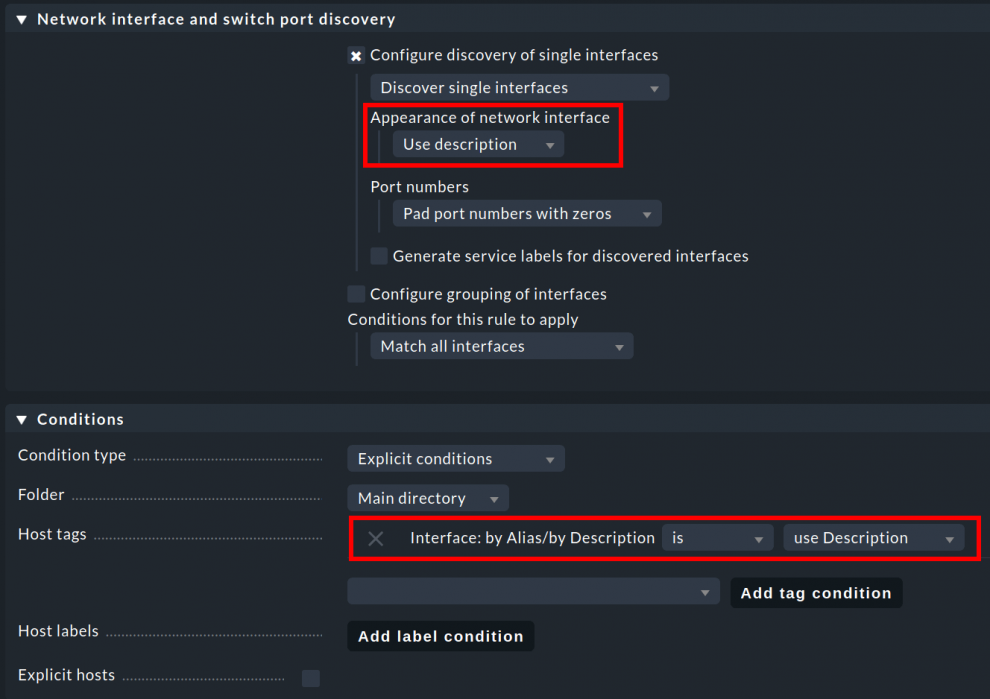This screenshot has height=699, width=990.
Task: Uncheck Configure discovery of single interfaces
Action: tap(356, 56)
